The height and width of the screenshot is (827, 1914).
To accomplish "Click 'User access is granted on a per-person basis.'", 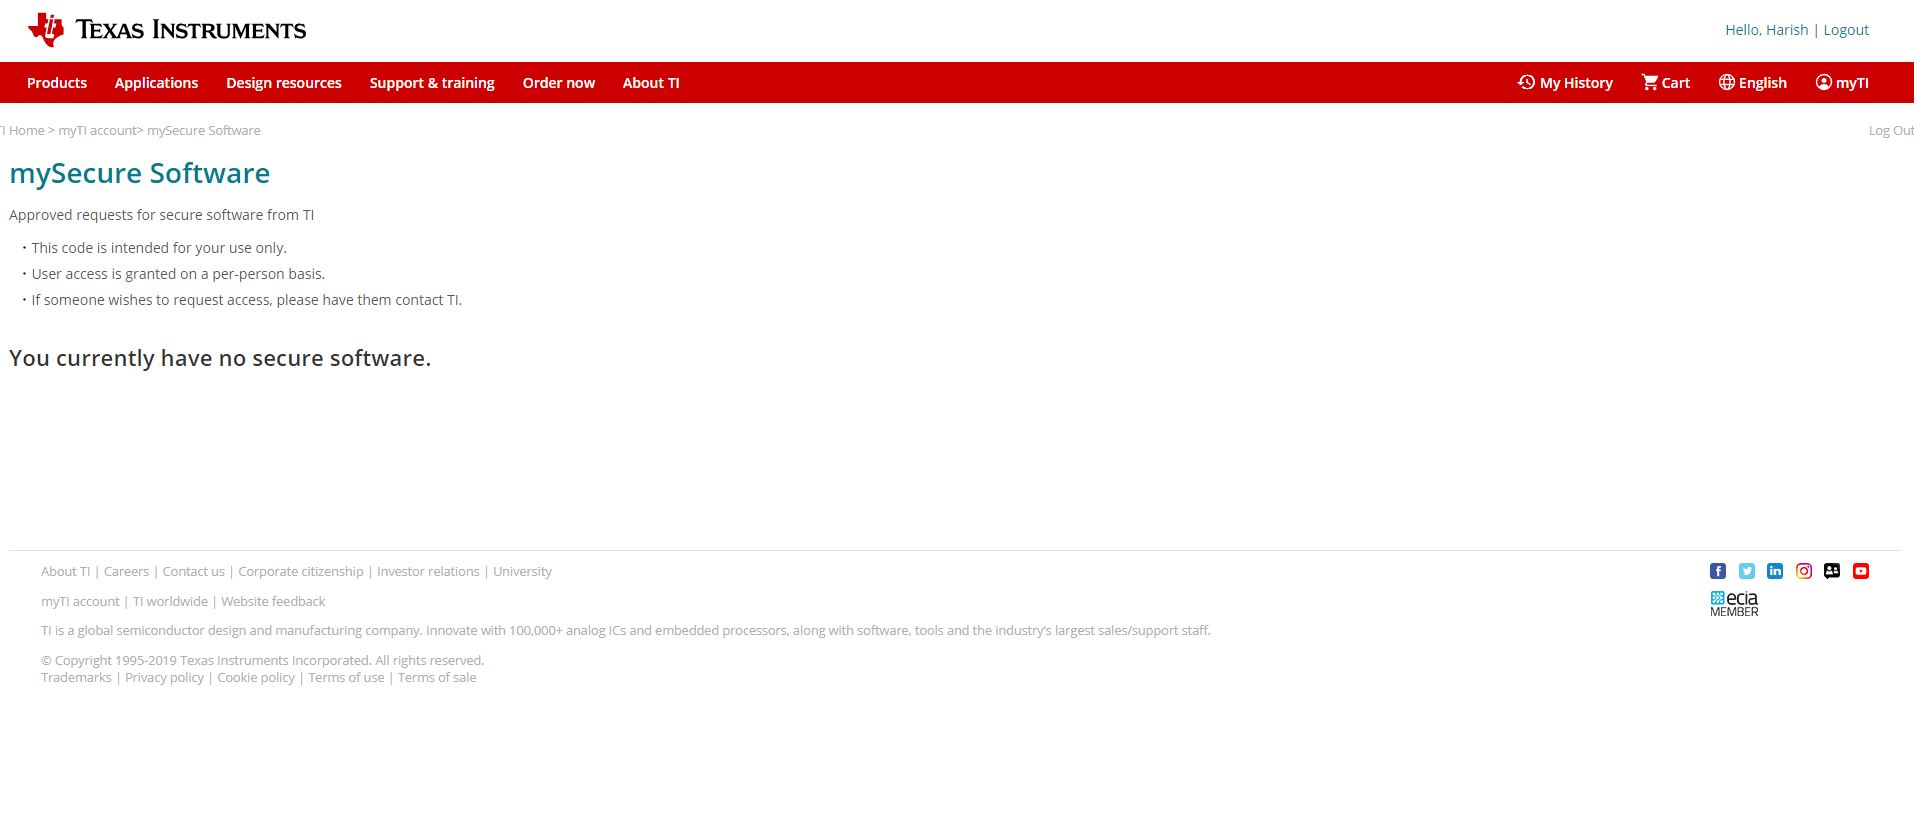I will 178,274.
